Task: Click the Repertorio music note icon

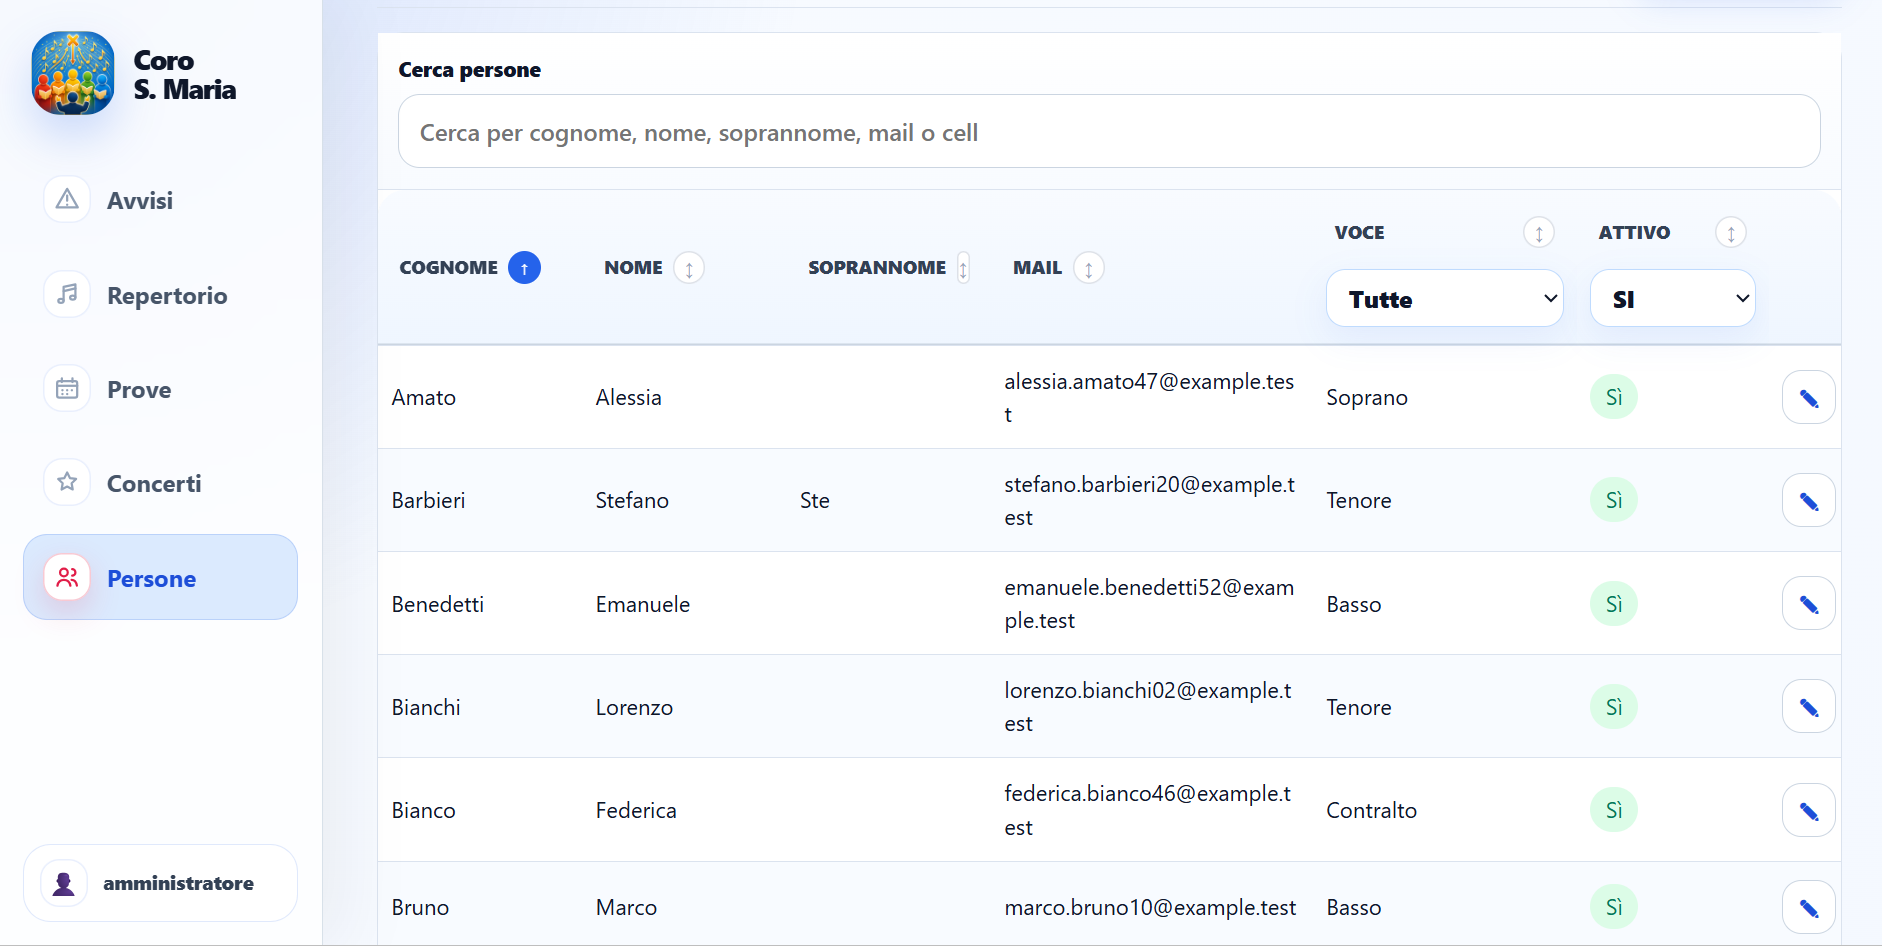Action: tap(67, 294)
